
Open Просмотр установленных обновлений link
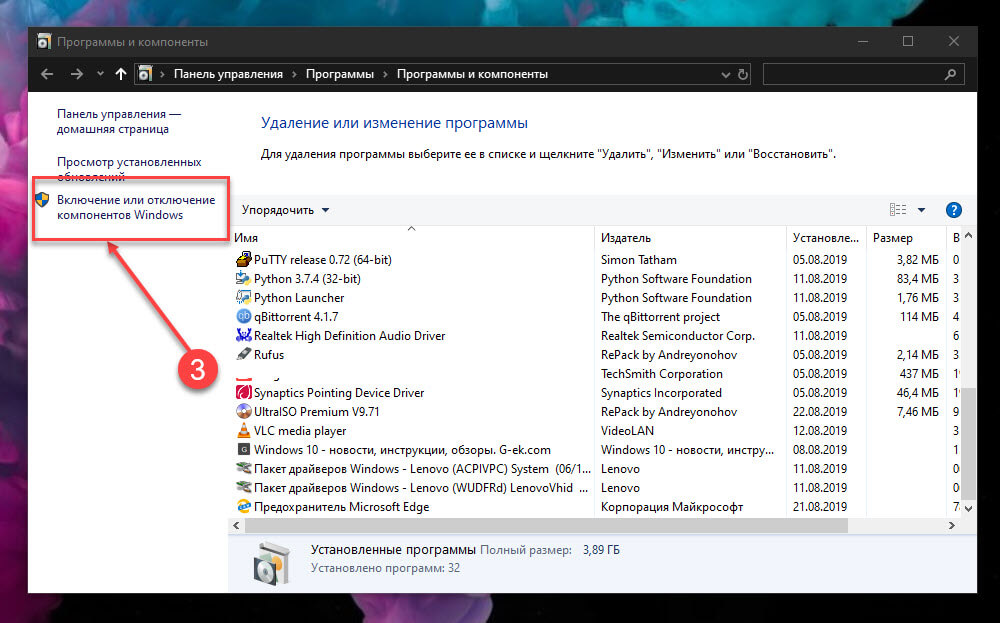[129, 169]
